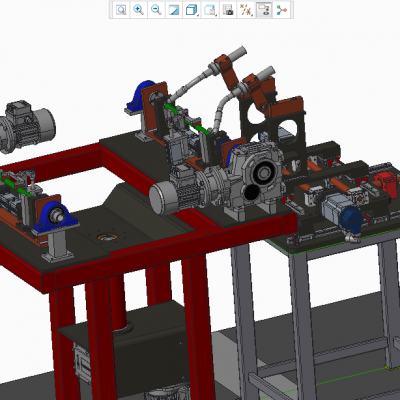Pick the gray cylindrical motor end cap

[162, 199]
